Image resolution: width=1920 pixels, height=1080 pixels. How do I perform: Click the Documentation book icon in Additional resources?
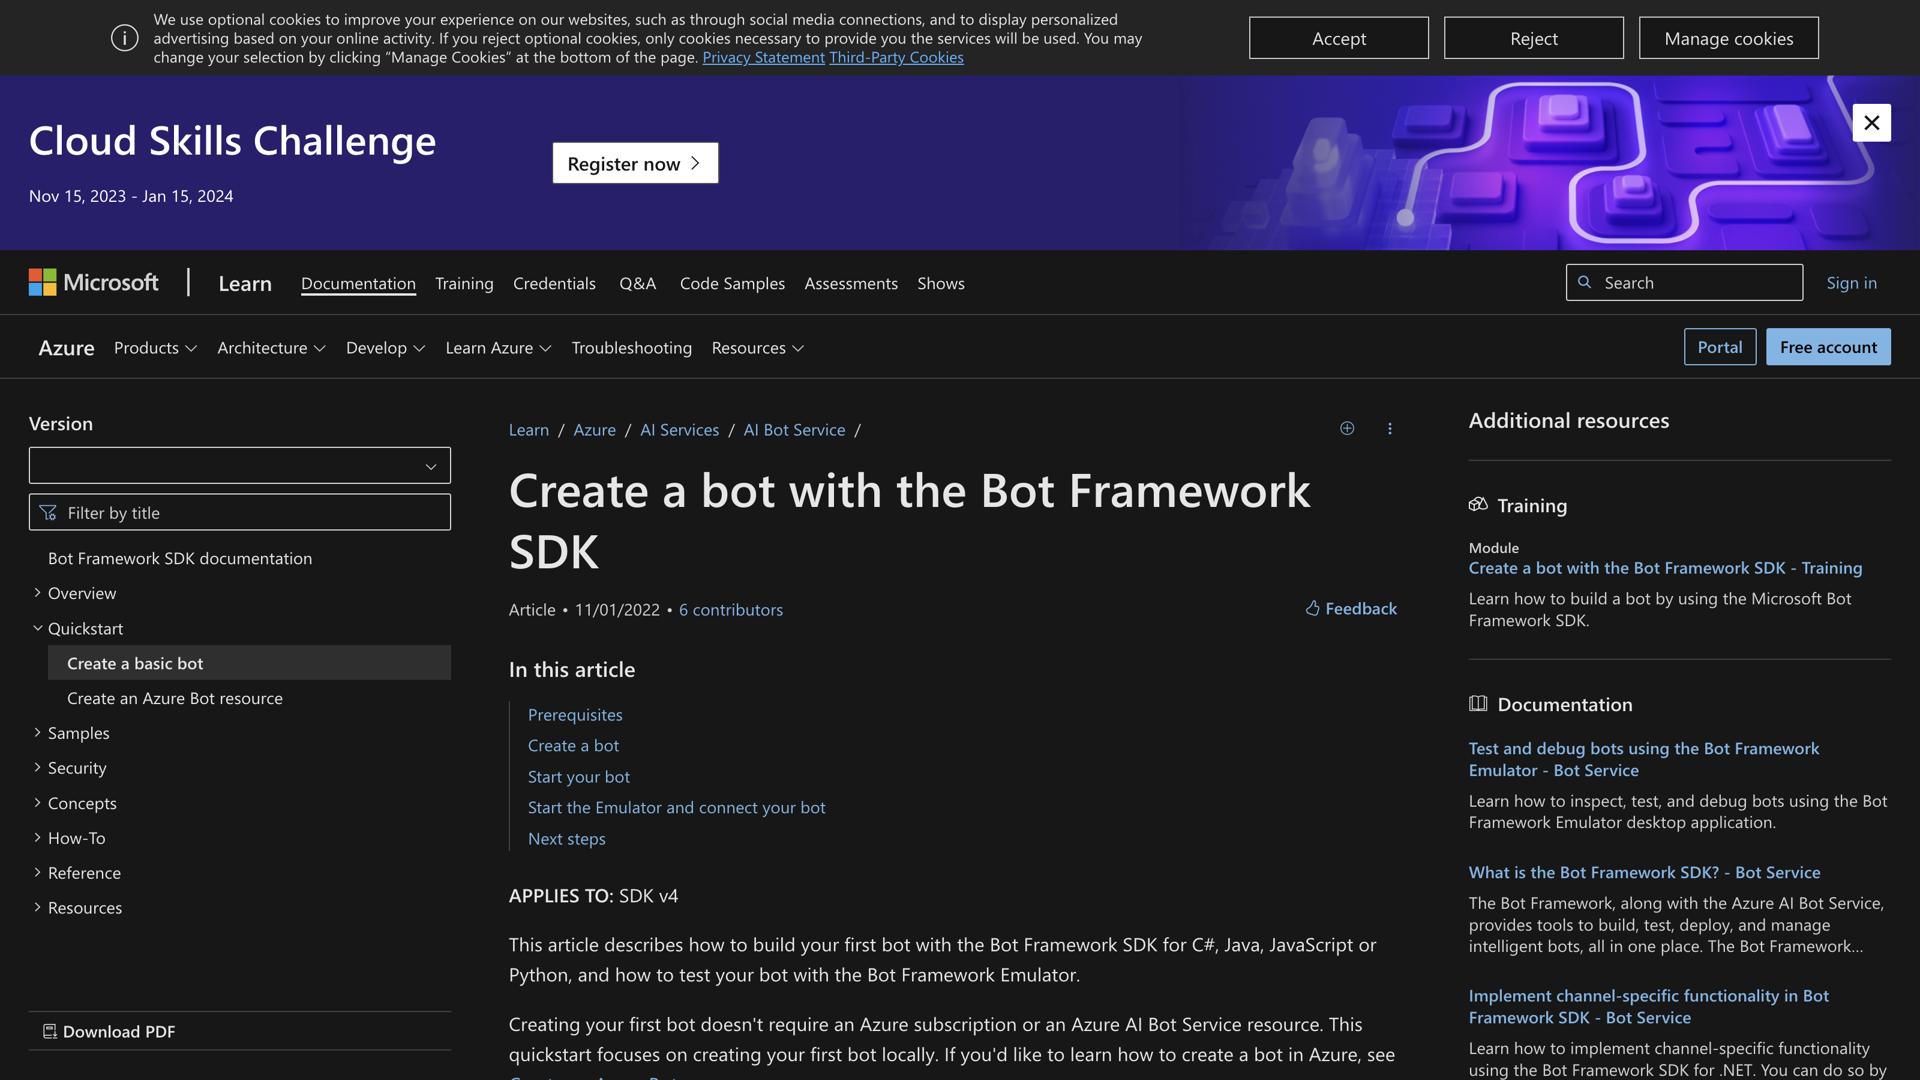[1479, 703]
